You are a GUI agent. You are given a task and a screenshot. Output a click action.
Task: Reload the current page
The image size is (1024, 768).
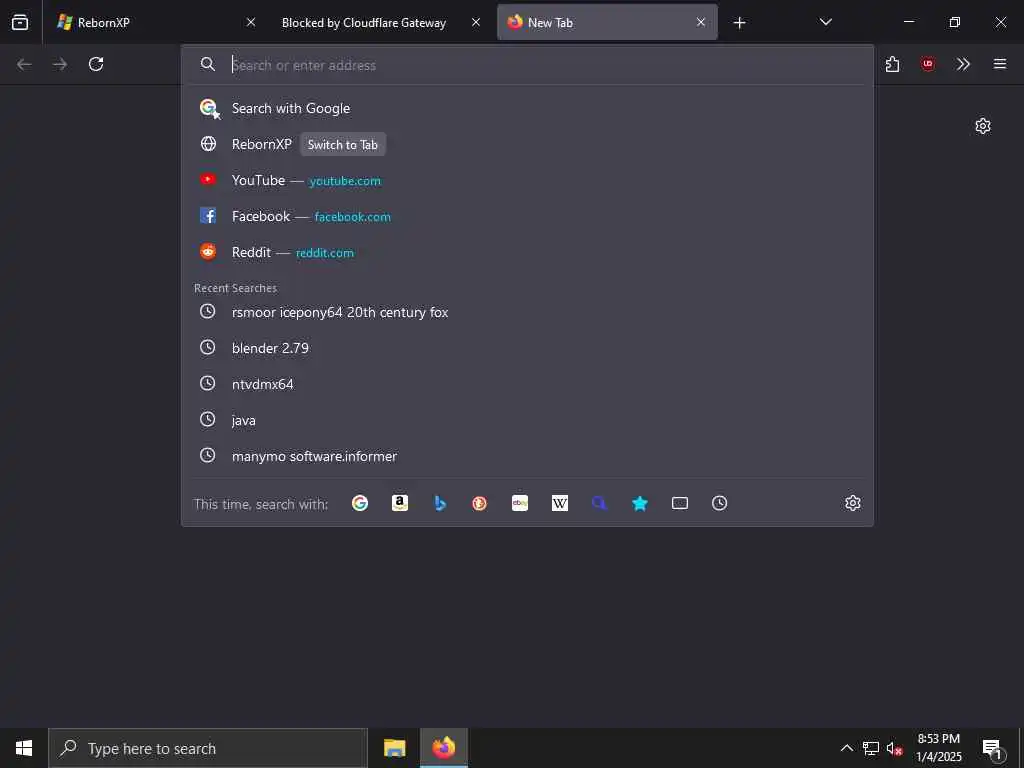click(x=96, y=64)
